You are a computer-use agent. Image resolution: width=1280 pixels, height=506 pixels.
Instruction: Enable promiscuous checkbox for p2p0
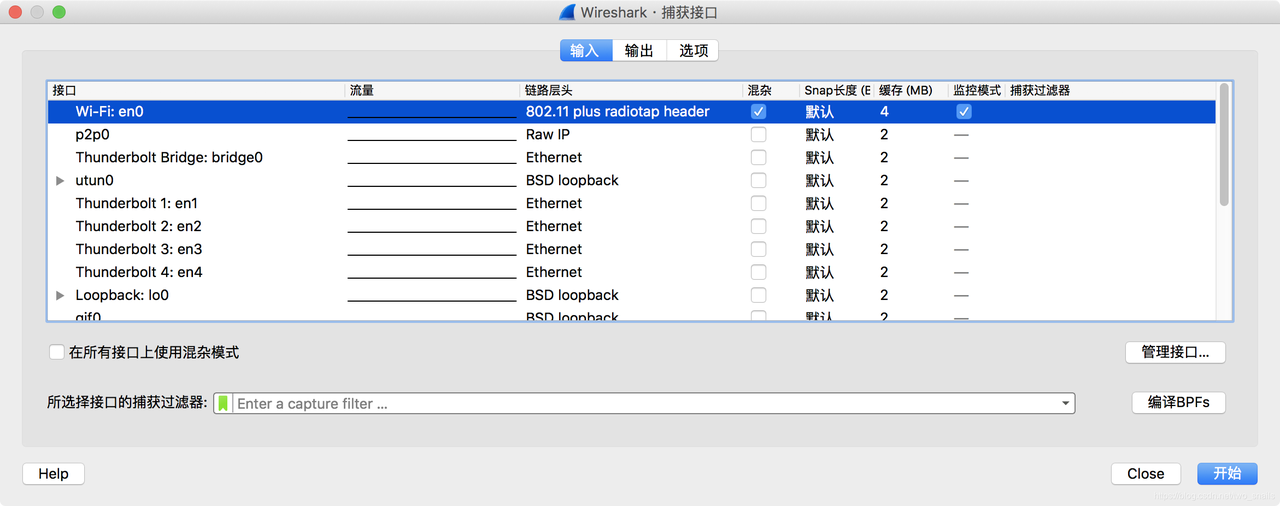point(758,135)
